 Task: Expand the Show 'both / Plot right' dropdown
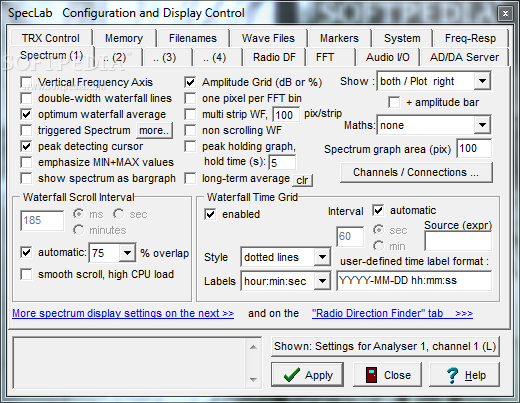482,81
